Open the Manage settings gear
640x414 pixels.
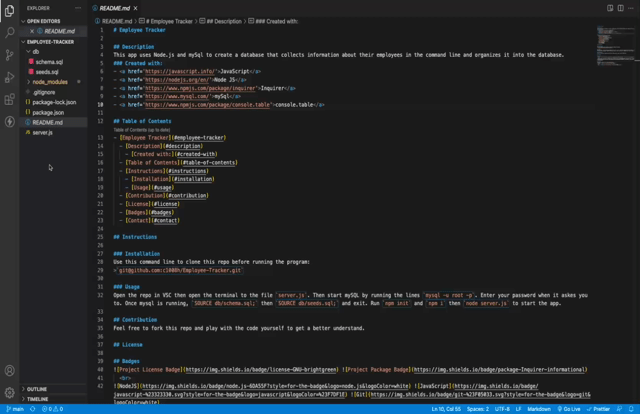pos(9,393)
